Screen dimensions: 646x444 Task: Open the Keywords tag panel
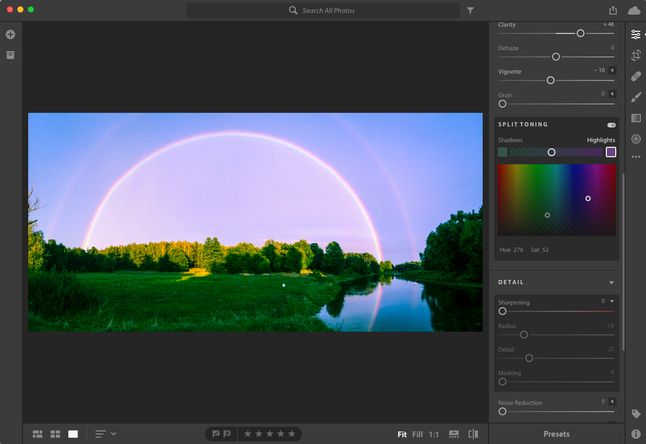[636, 414]
